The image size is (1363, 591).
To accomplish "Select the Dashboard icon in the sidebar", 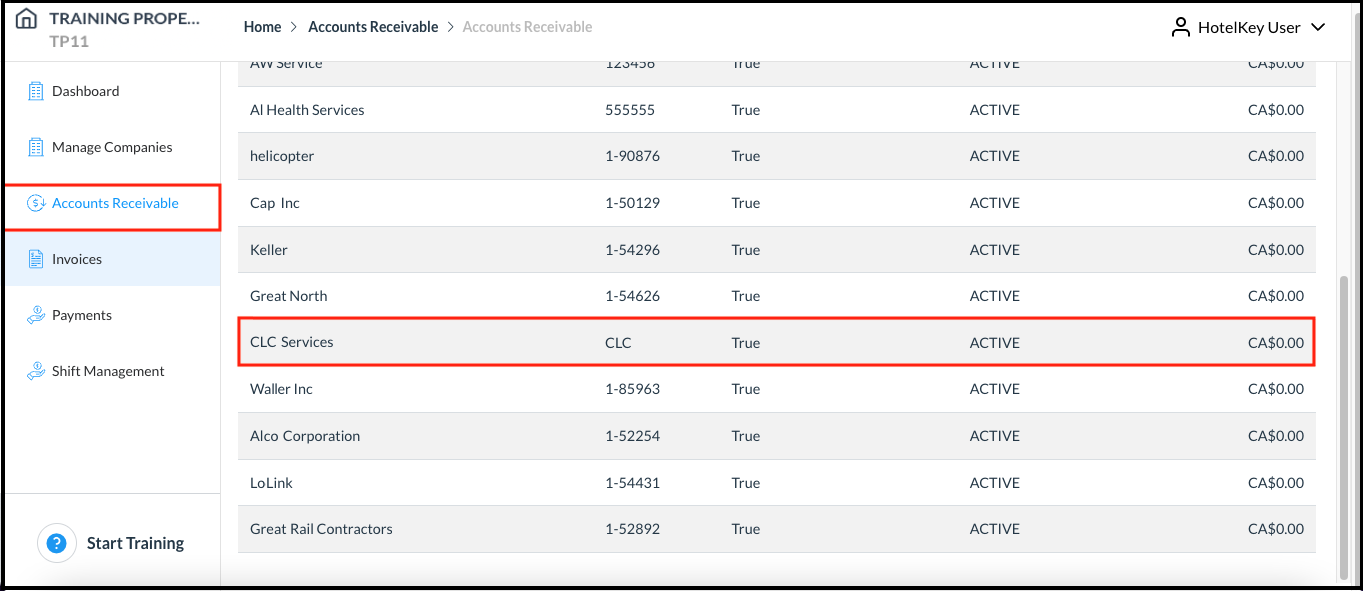I will coord(37,91).
